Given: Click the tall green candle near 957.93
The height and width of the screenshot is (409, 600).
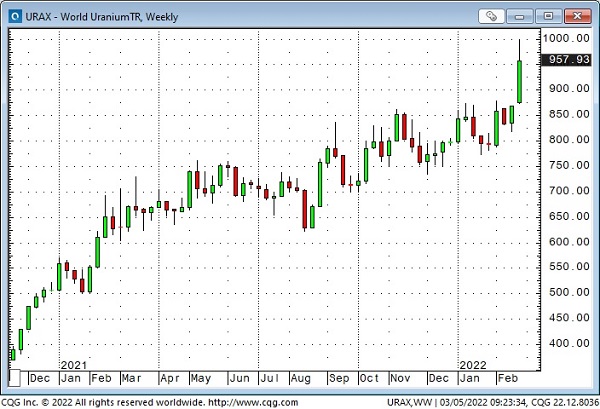Looking at the screenshot, I should tap(519, 81).
